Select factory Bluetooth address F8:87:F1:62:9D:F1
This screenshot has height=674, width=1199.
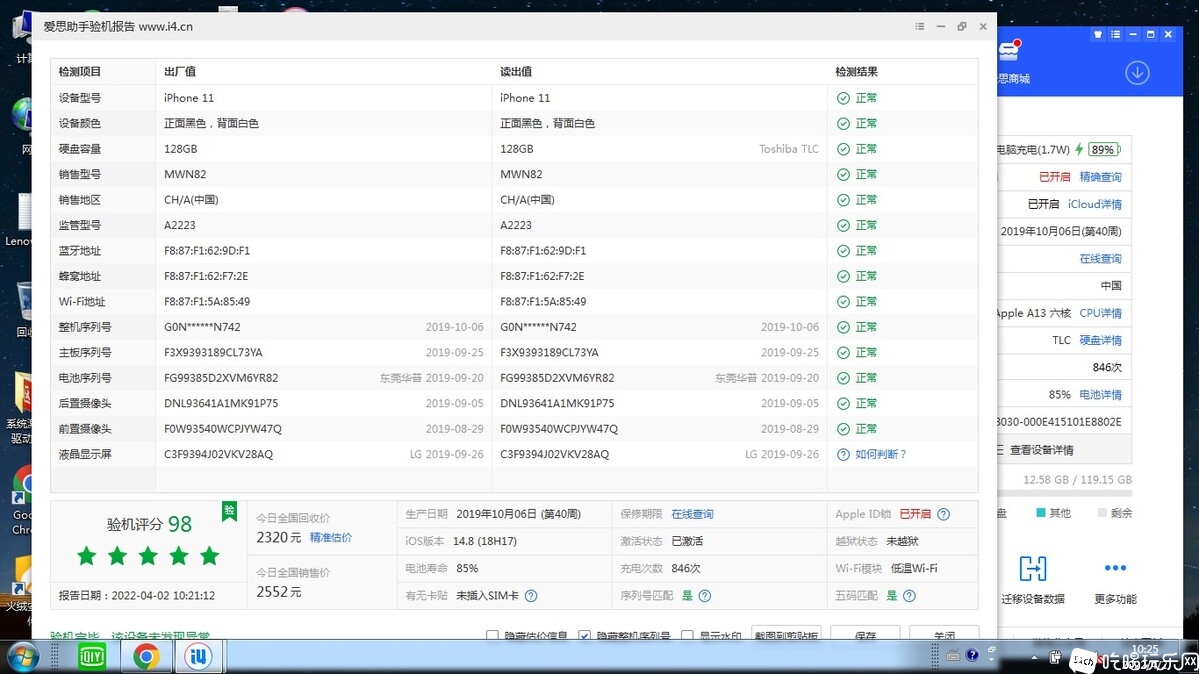[x=206, y=251]
